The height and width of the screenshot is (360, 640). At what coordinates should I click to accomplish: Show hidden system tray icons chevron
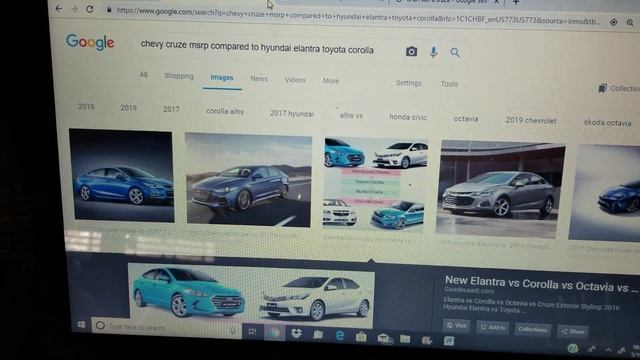click(608, 350)
